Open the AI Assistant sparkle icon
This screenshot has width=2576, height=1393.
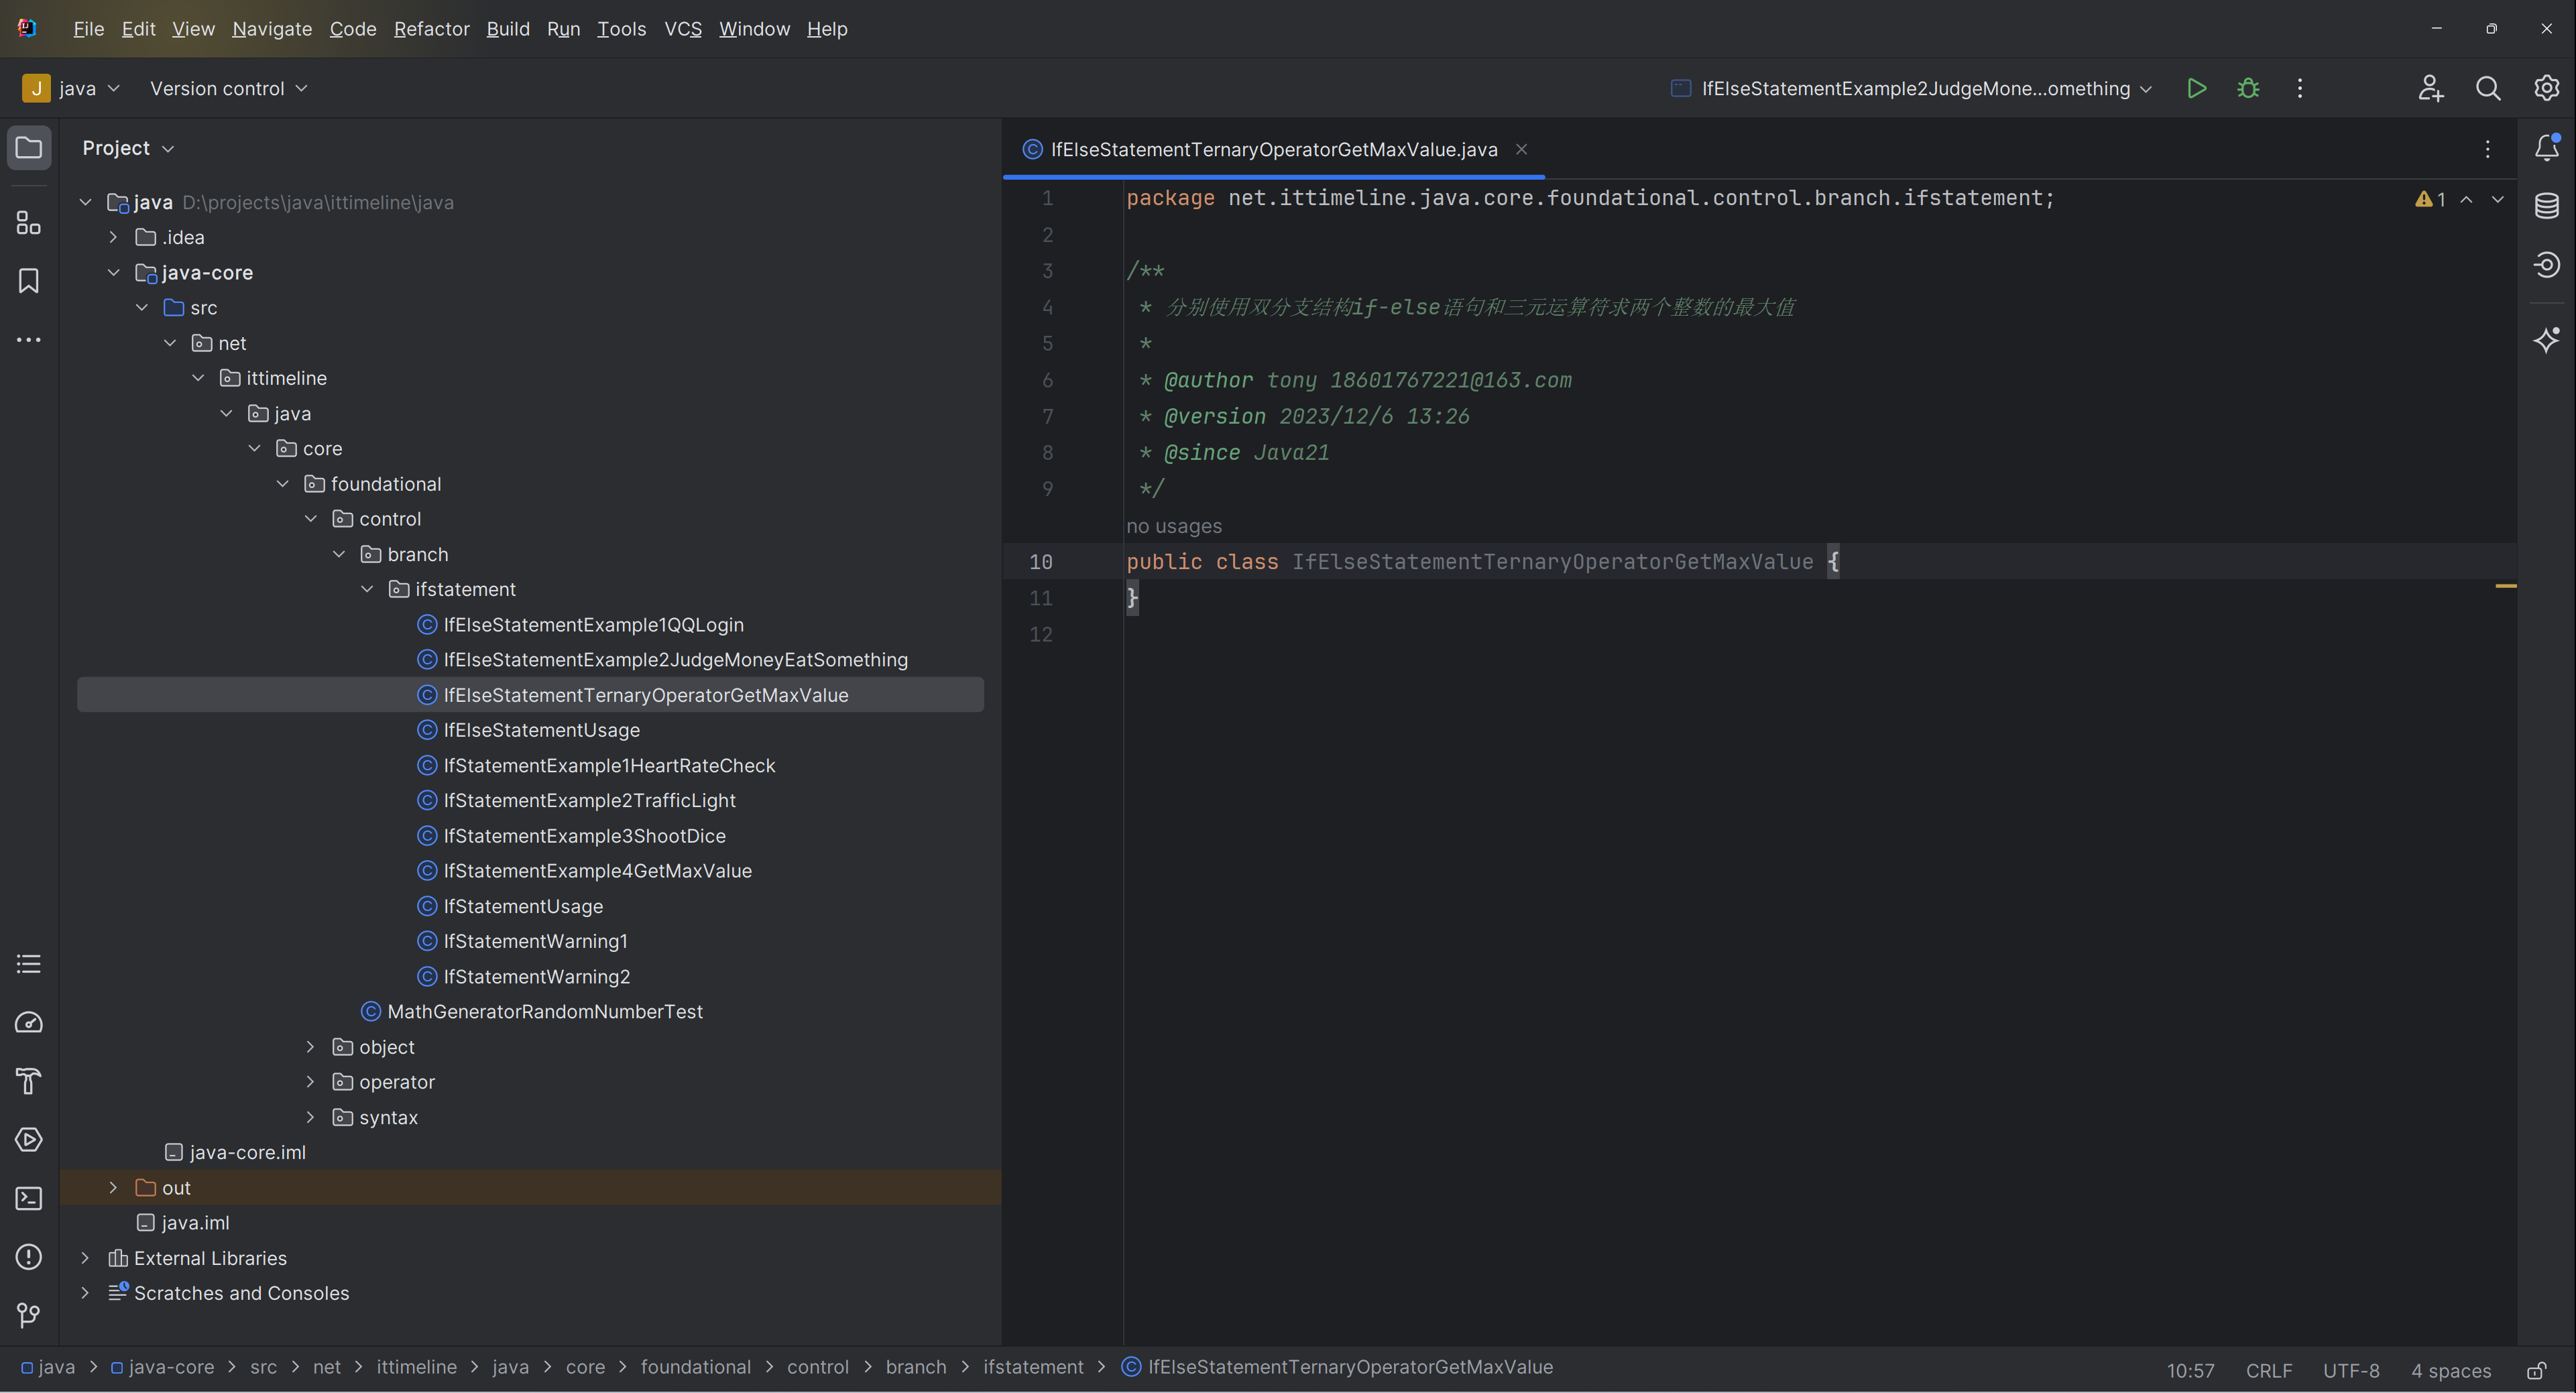[2547, 340]
